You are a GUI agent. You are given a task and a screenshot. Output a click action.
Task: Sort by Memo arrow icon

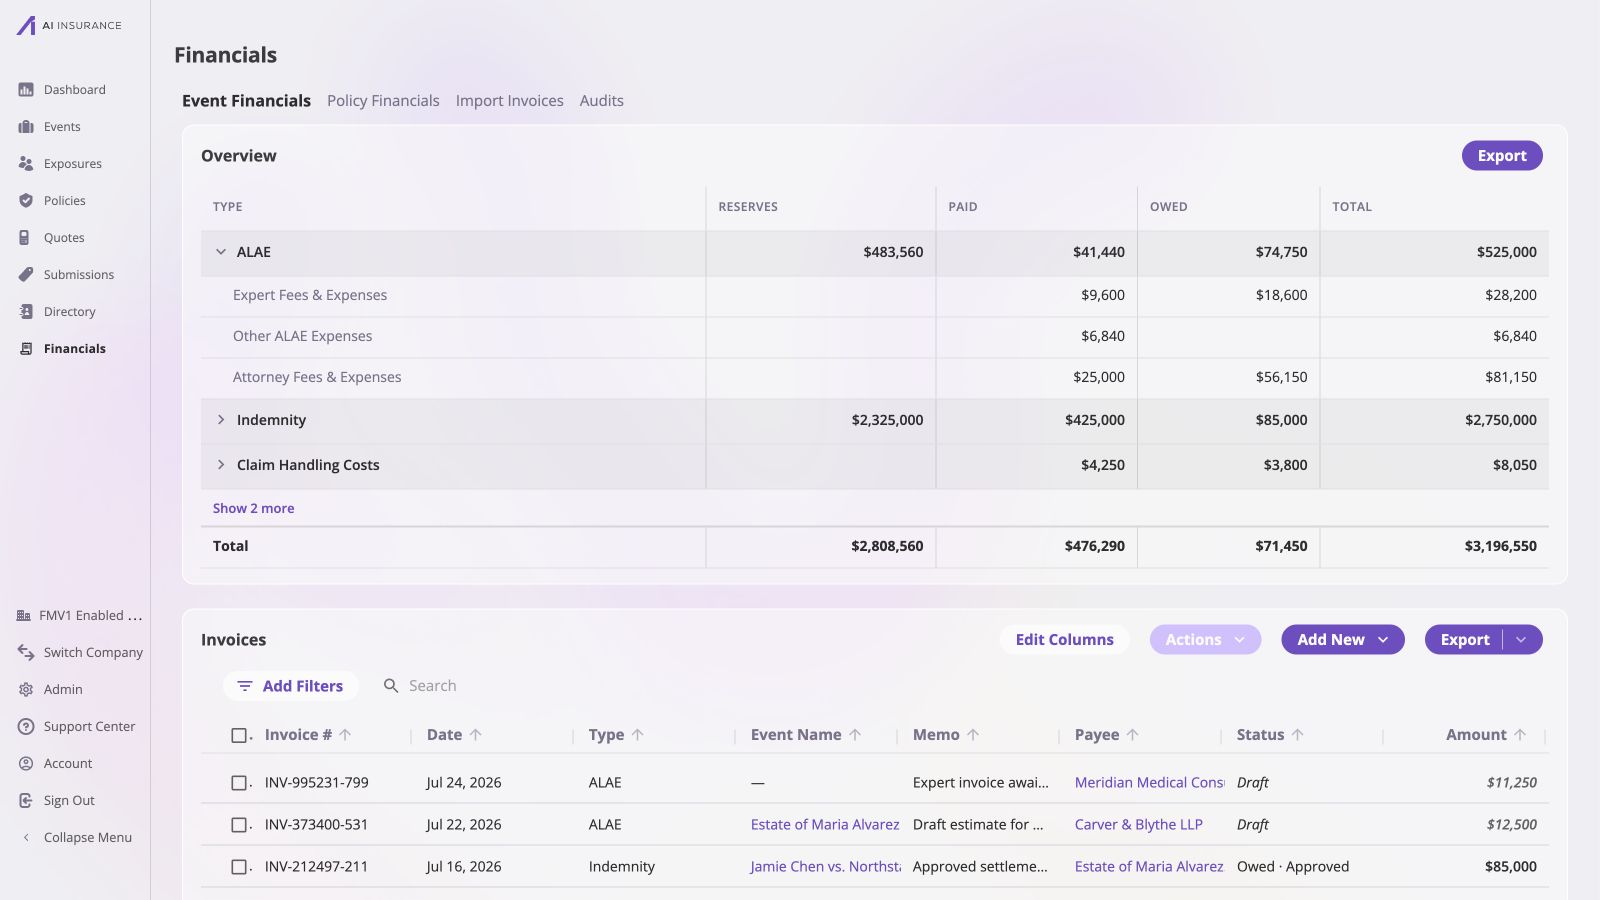(x=973, y=735)
